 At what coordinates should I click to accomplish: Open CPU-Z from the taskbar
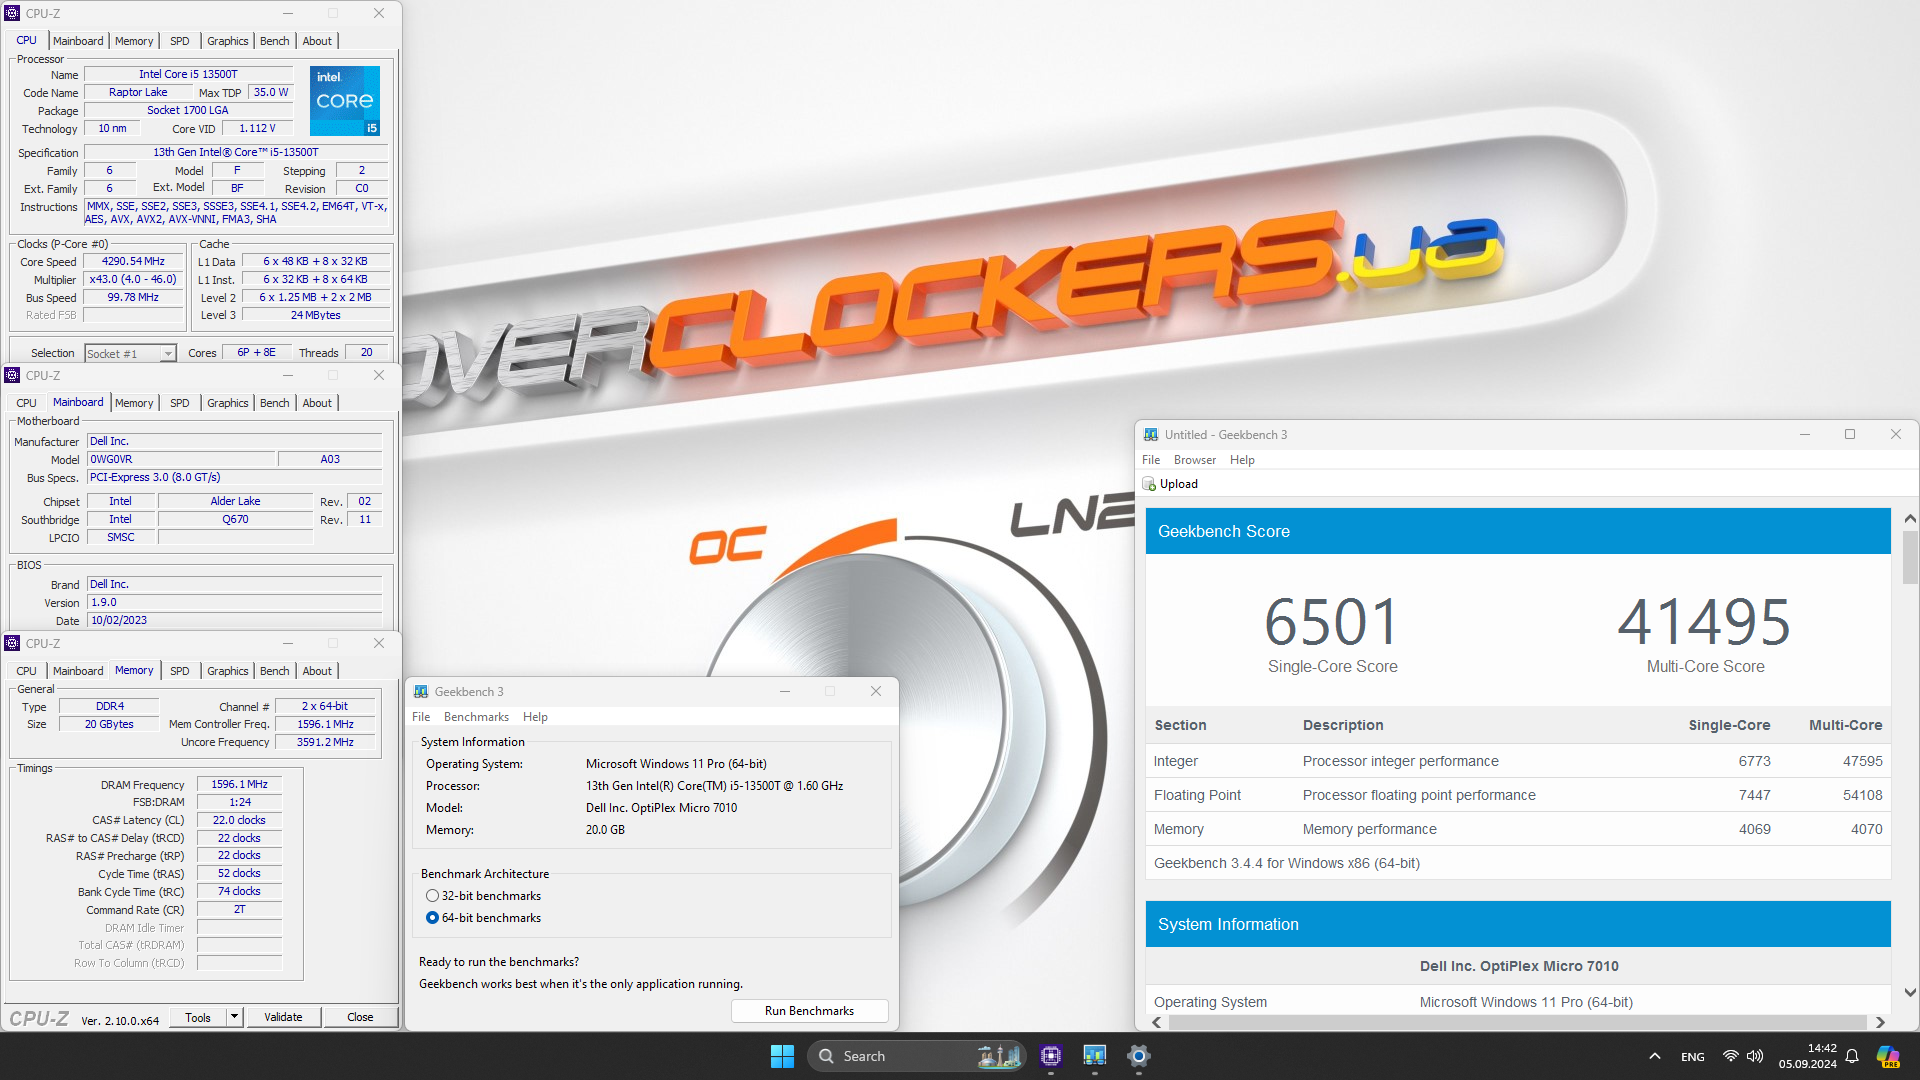(1051, 1056)
